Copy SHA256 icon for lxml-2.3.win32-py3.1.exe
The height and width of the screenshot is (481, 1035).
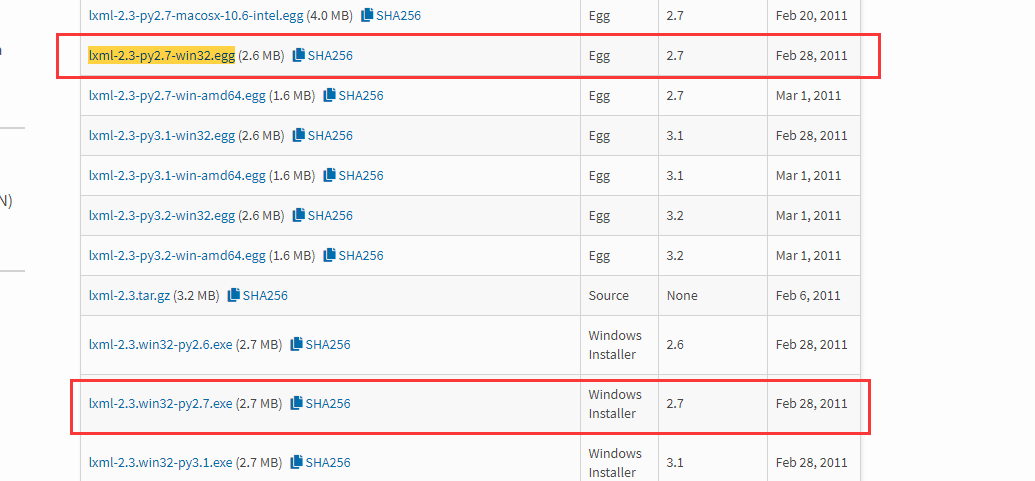296,463
